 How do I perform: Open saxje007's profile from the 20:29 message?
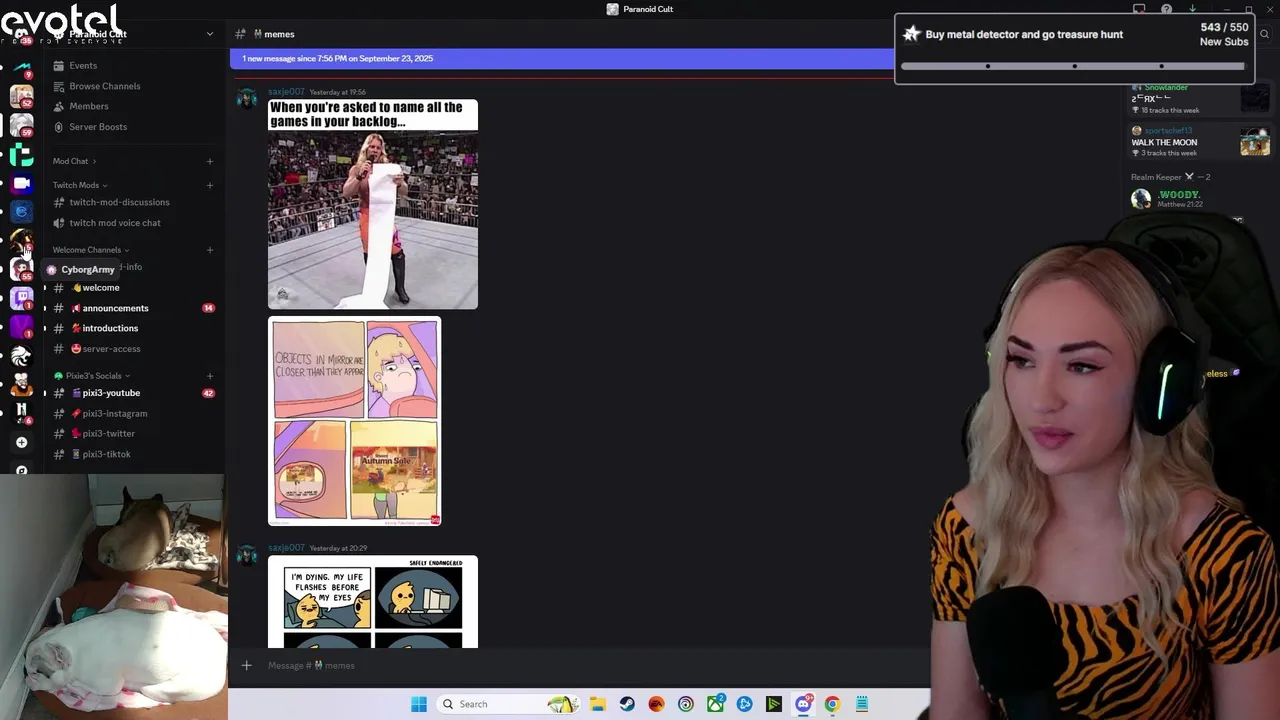286,548
